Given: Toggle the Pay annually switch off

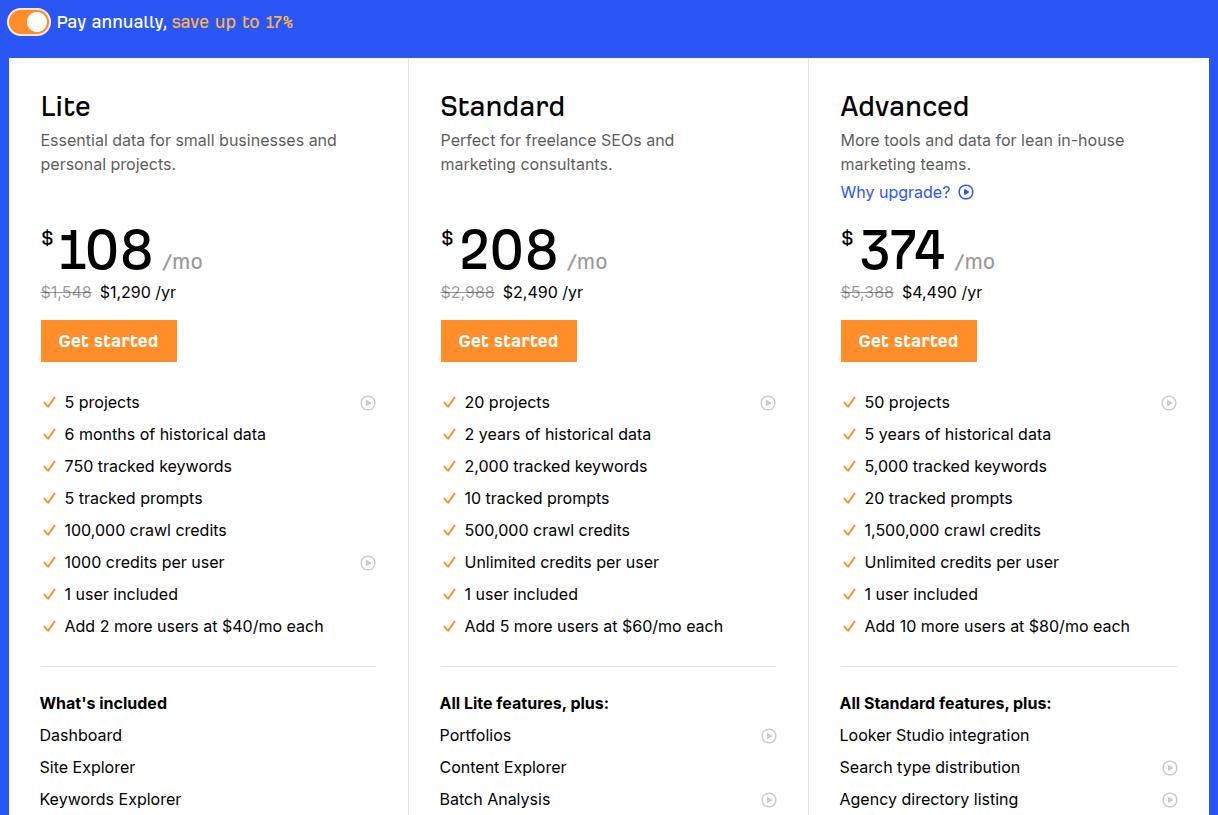Looking at the screenshot, I should pos(28,21).
